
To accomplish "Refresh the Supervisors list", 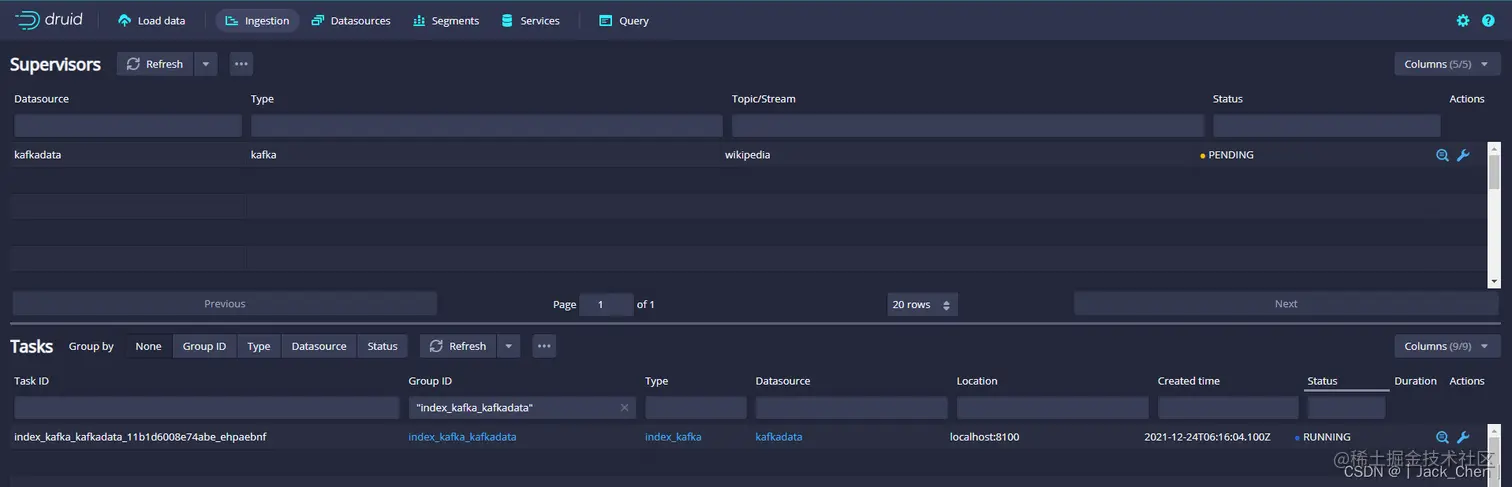I will point(154,64).
